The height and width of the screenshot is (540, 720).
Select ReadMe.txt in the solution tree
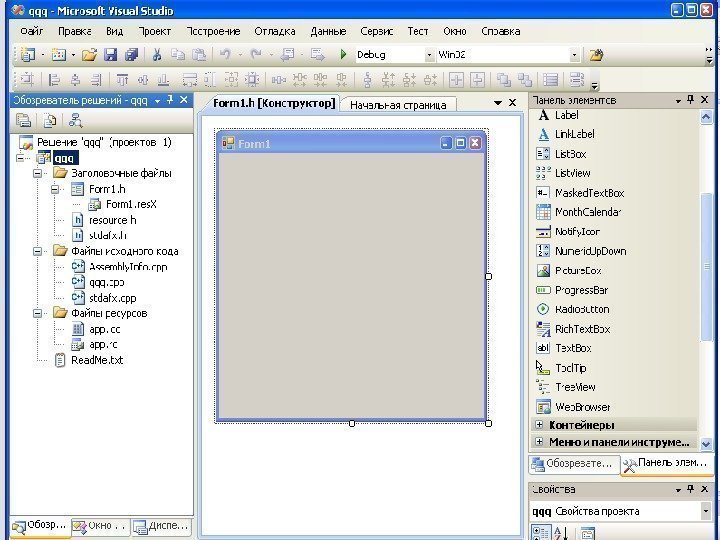click(97, 360)
